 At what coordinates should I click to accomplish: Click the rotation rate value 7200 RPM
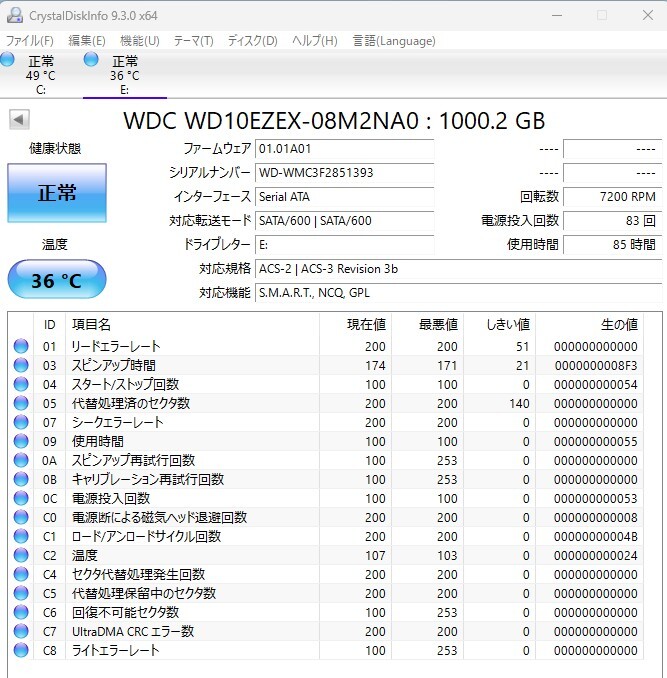tap(612, 197)
